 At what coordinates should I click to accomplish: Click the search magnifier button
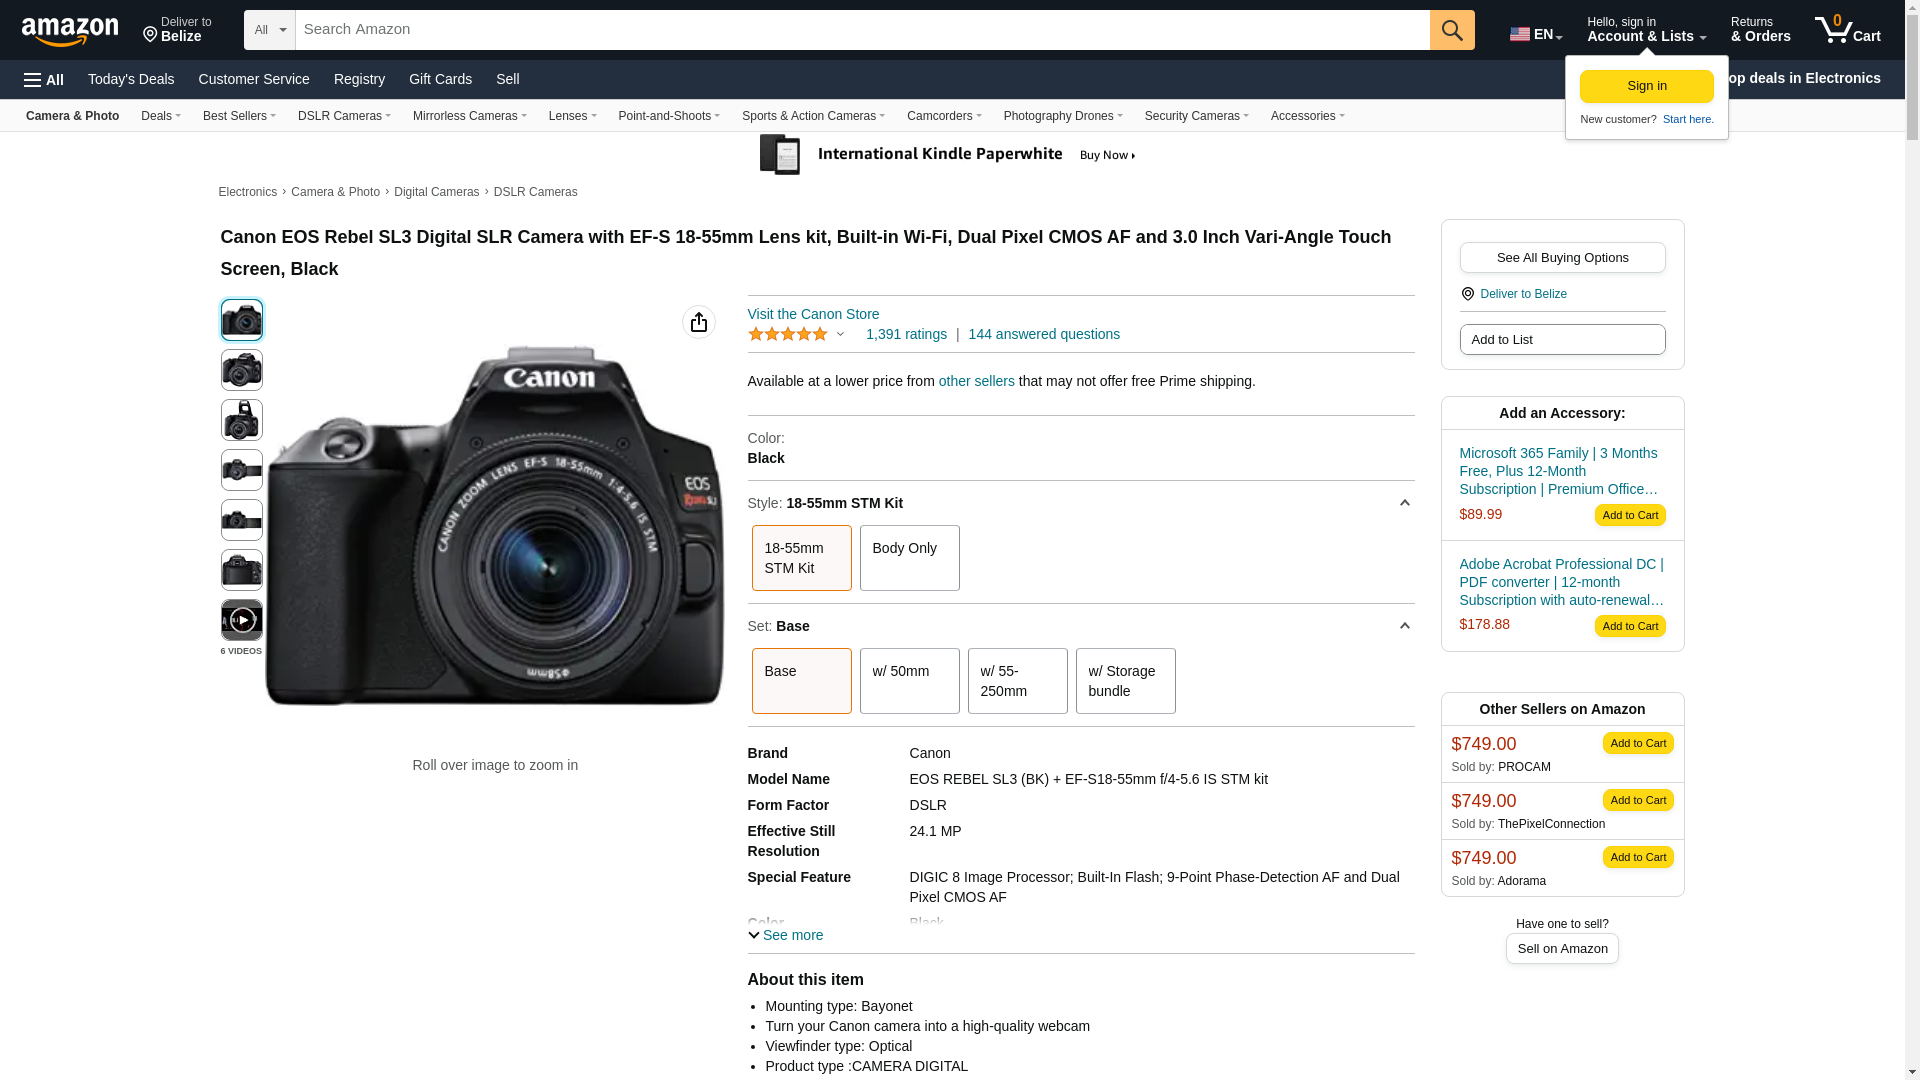click(1451, 30)
